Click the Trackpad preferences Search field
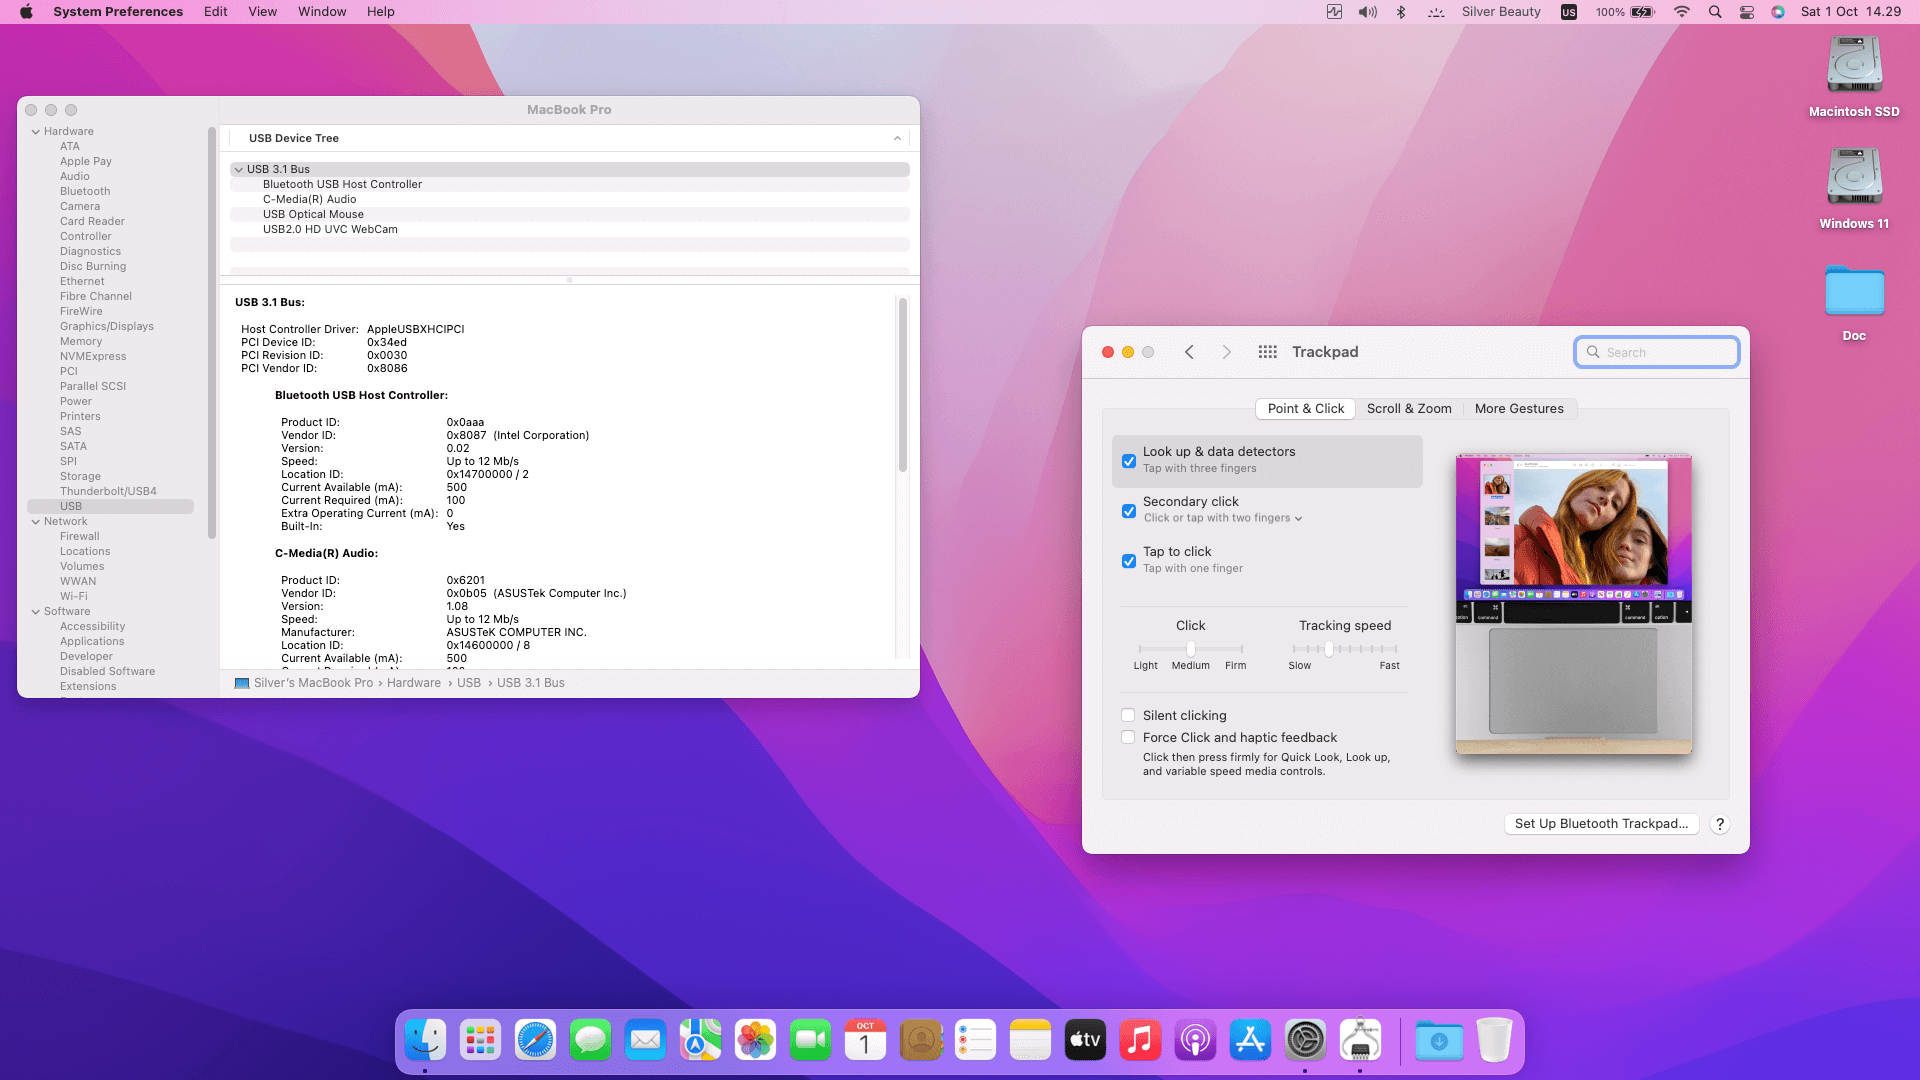 [1657, 352]
